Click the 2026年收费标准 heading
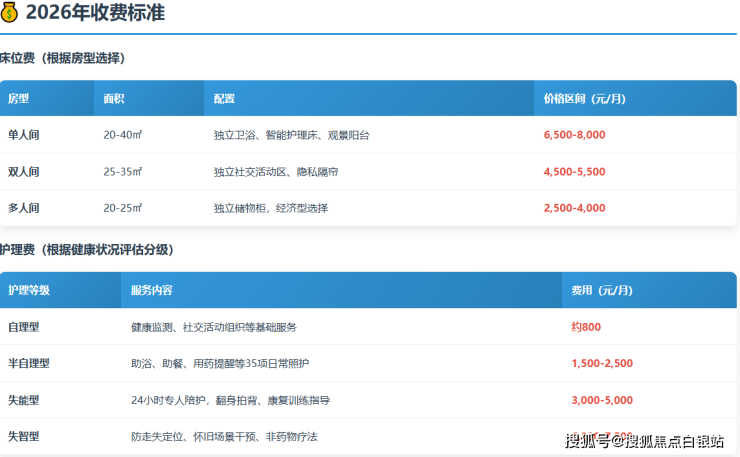Viewport: 740px width, 457px height. pyautogui.click(x=95, y=13)
